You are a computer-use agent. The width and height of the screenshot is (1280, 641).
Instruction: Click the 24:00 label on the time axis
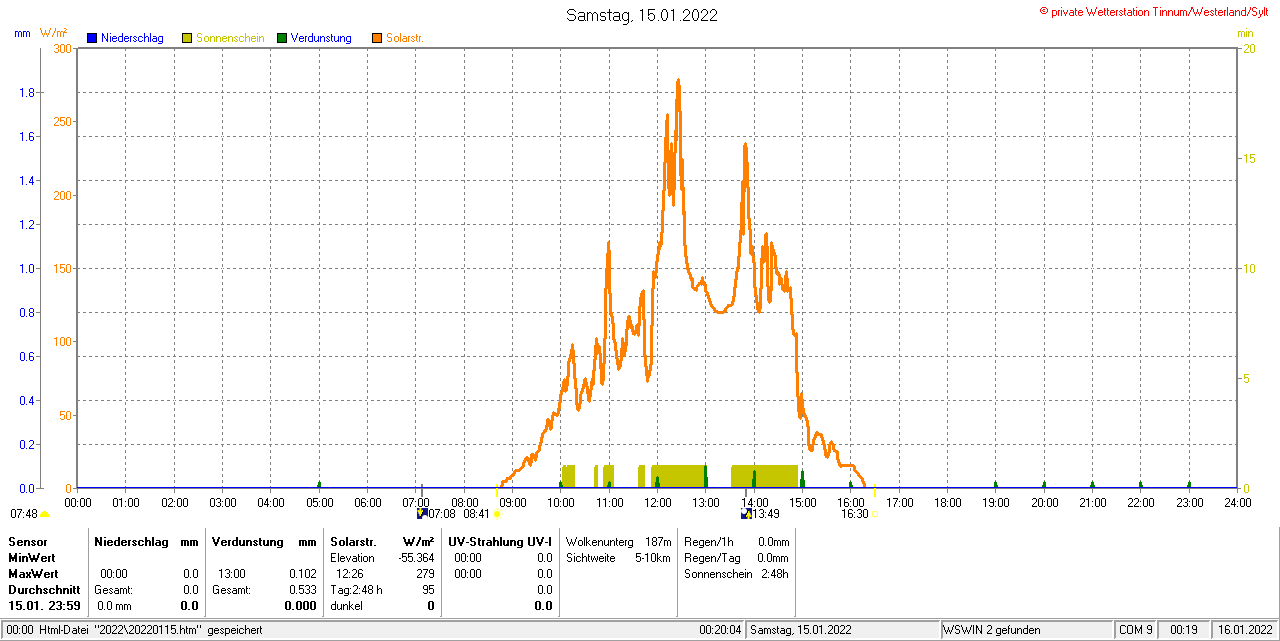[1238, 502]
